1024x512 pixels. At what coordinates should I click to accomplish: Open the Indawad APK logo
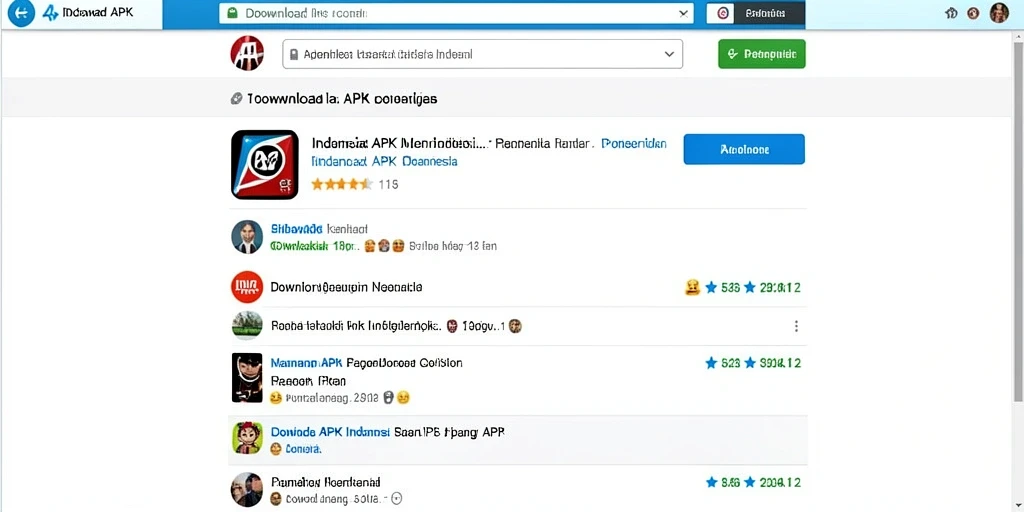(x=50, y=13)
